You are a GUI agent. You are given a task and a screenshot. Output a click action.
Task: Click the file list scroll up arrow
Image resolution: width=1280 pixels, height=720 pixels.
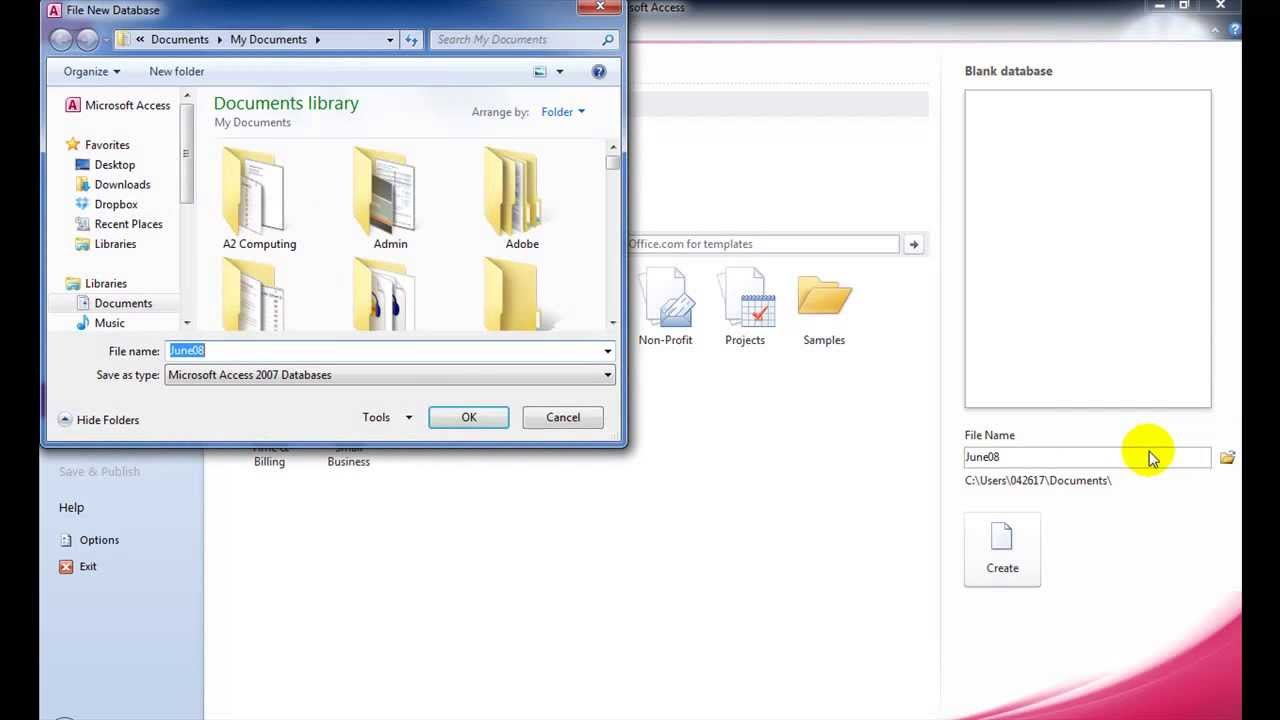[613, 148]
